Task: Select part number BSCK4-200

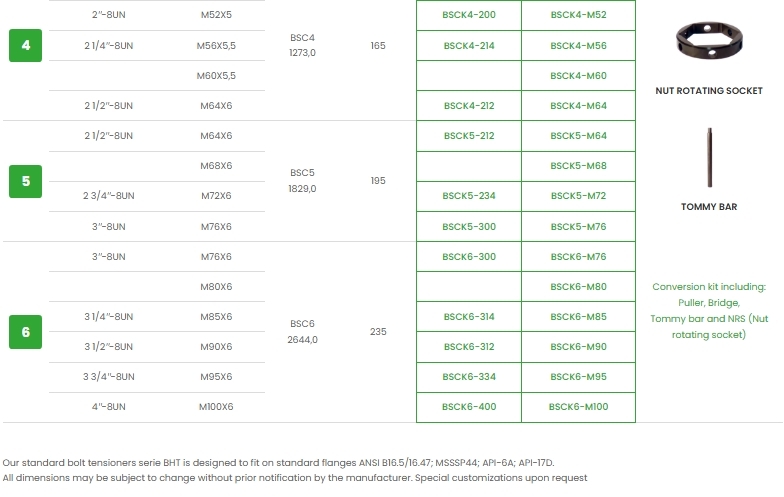Action: tap(468, 16)
